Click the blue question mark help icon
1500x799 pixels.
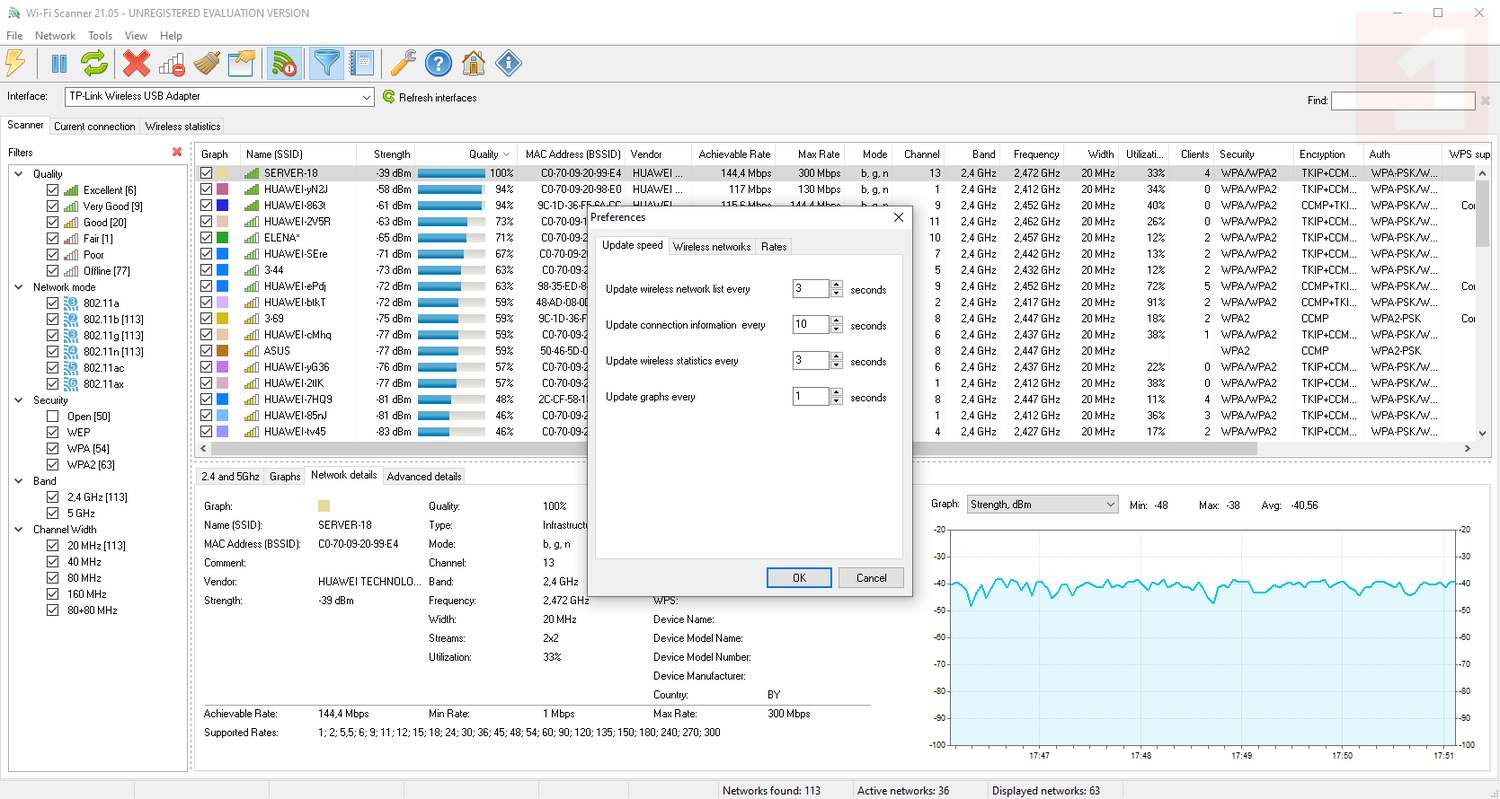click(438, 64)
